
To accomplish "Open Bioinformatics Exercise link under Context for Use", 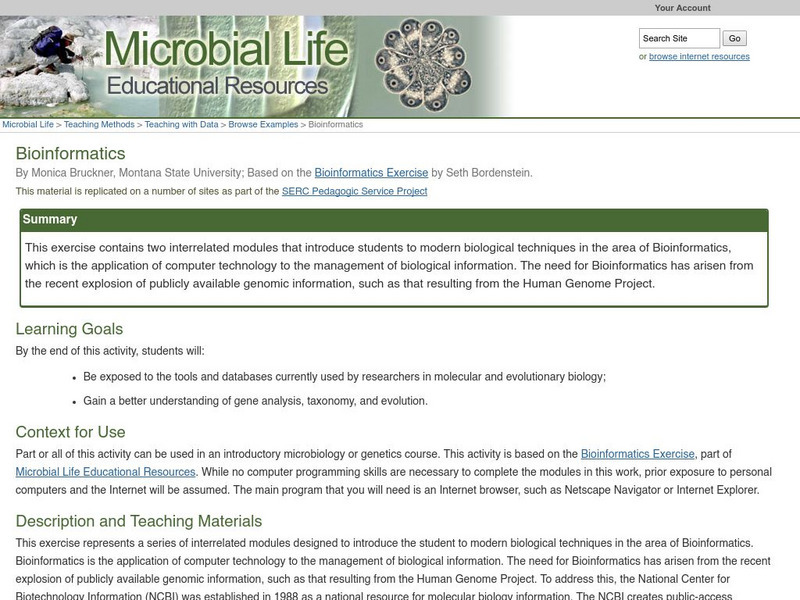I will click(x=638, y=454).
